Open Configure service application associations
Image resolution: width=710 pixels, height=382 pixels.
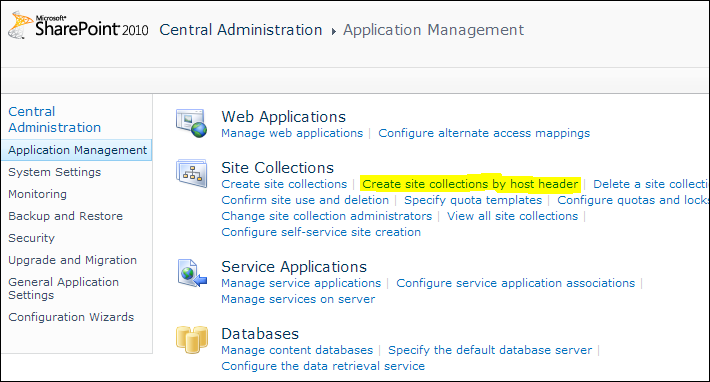tap(516, 283)
